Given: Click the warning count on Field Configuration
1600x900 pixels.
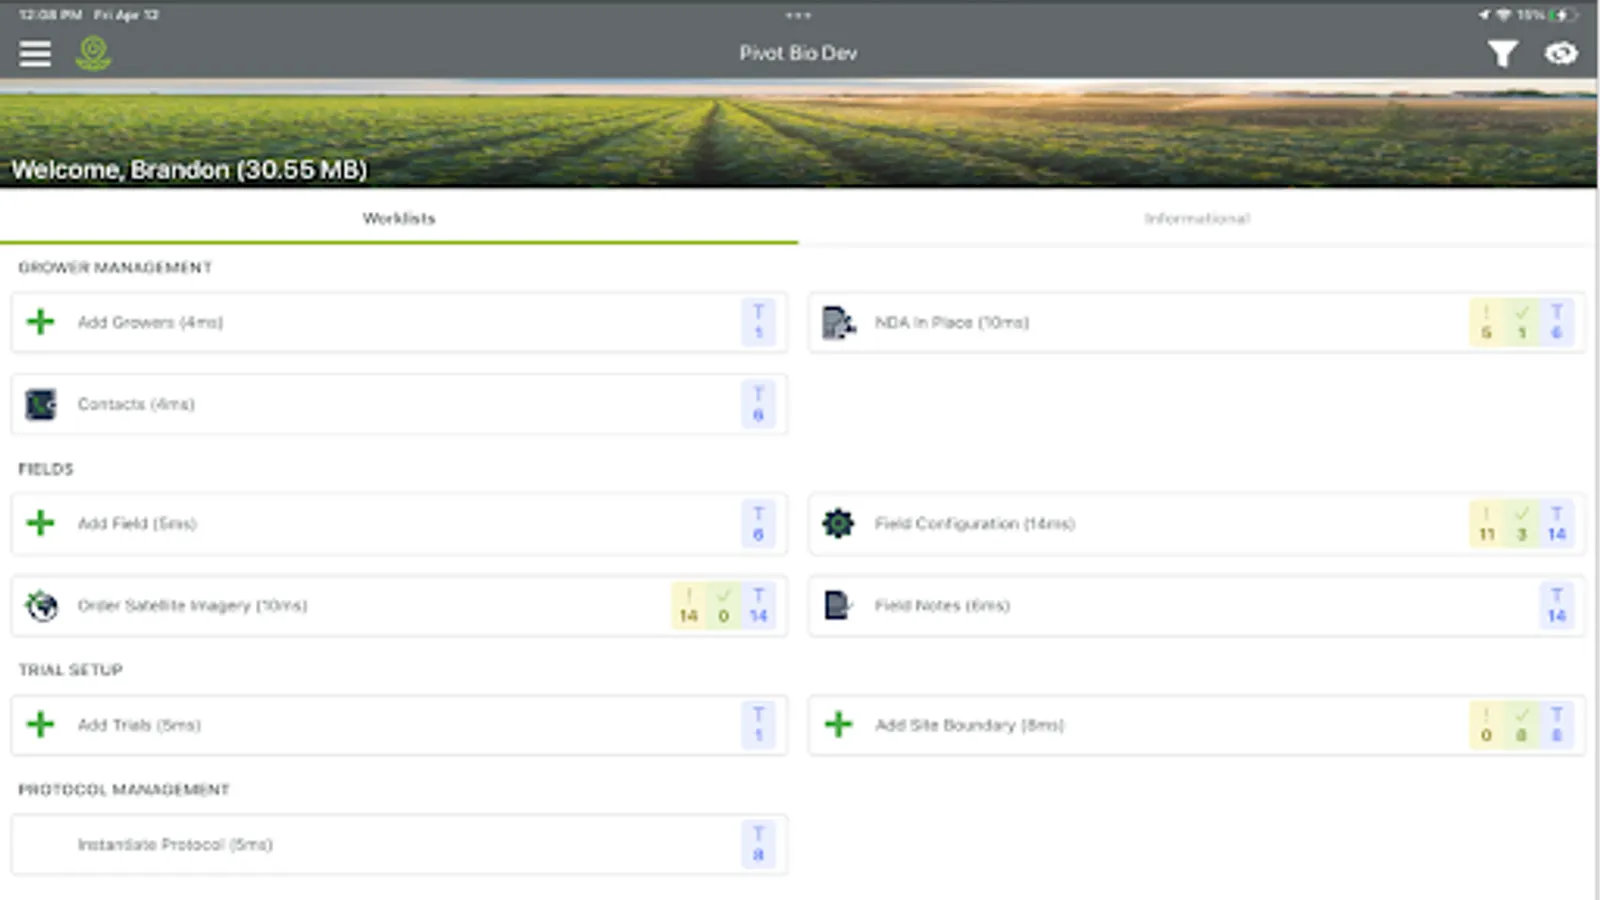Looking at the screenshot, I should 1486,524.
